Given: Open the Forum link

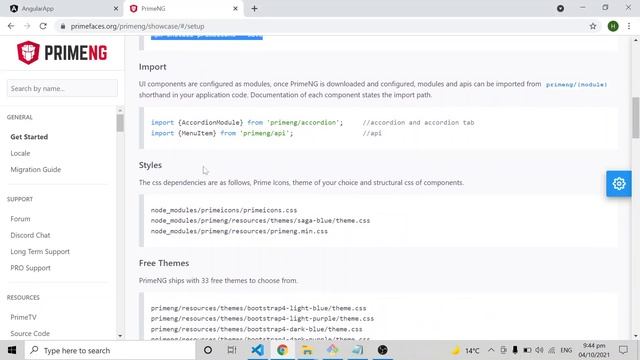Looking at the screenshot, I should coord(20,219).
